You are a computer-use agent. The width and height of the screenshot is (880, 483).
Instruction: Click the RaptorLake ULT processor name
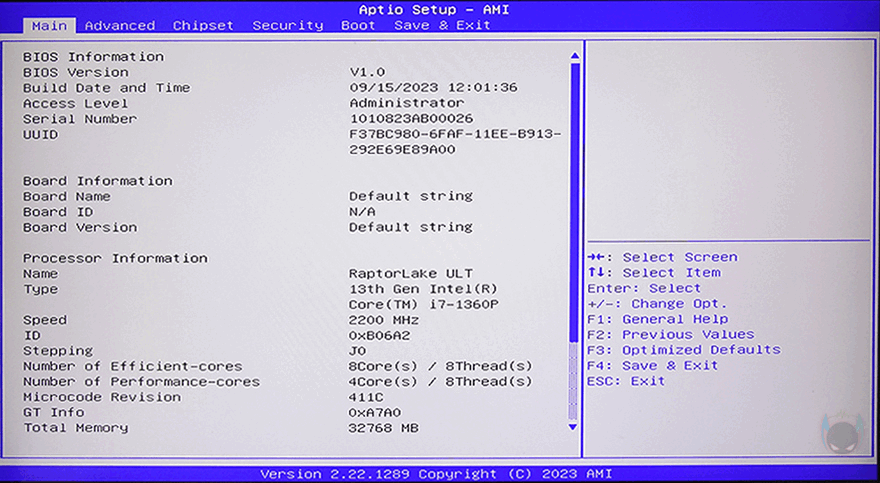(x=410, y=274)
